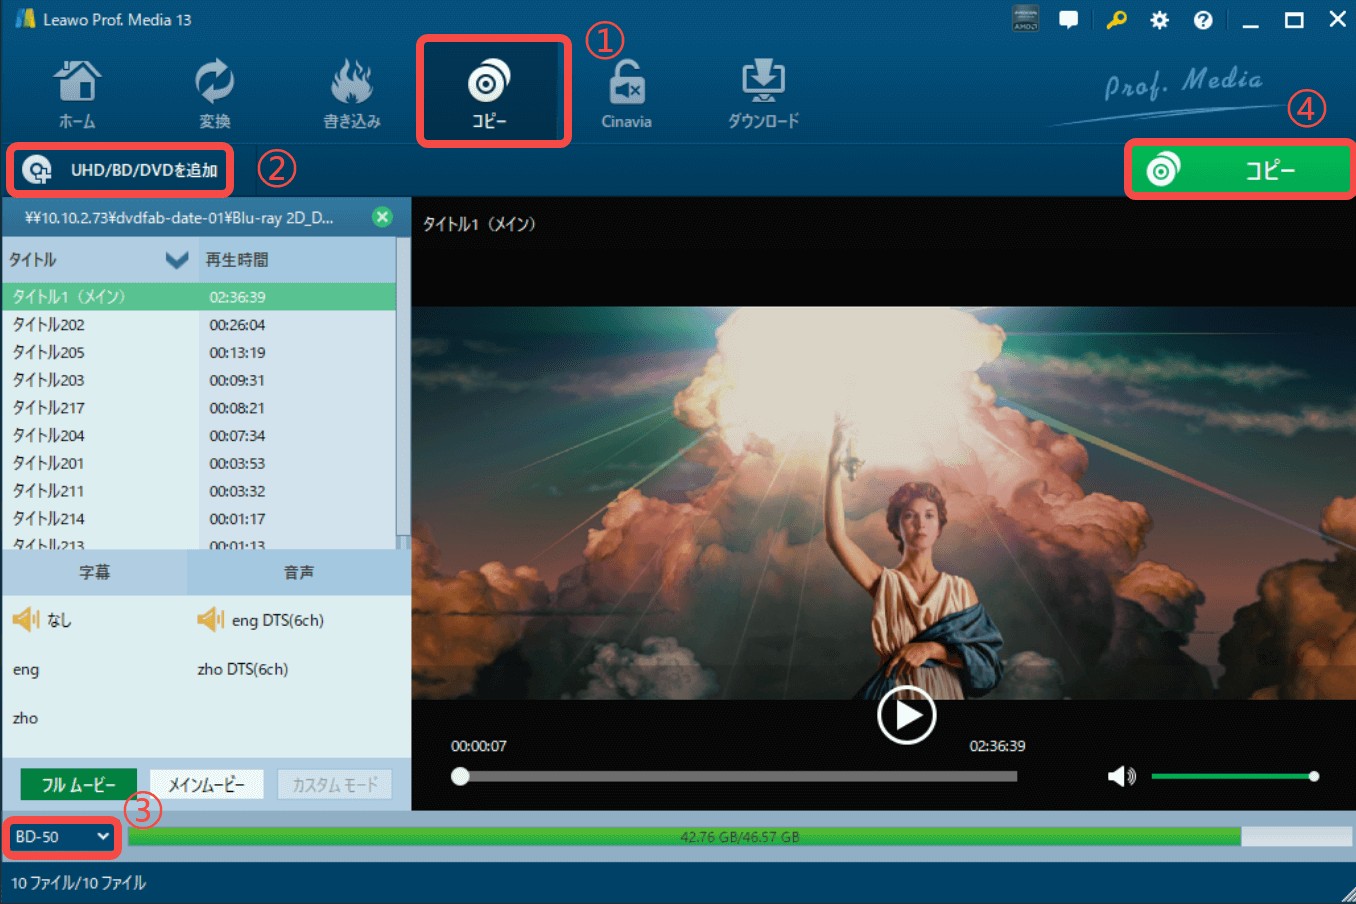Select タイトル1 (メイン) row

point(199,297)
